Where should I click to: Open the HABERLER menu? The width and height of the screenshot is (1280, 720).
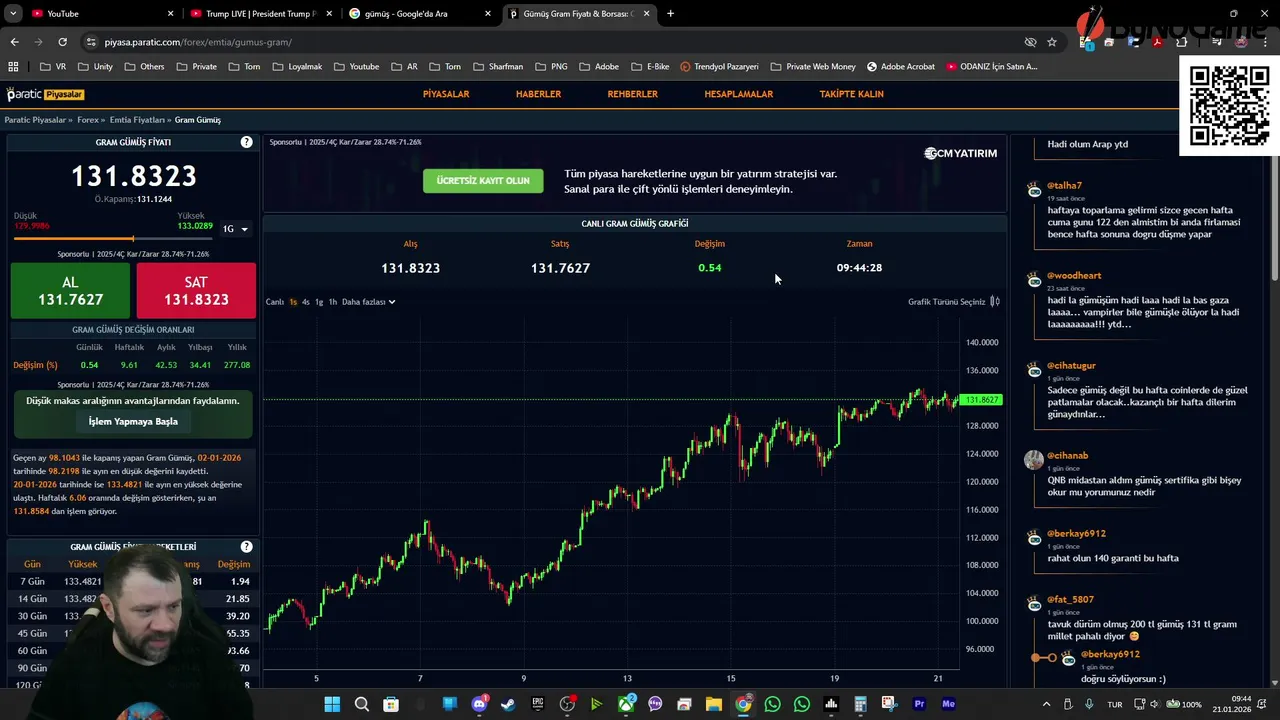click(538, 94)
